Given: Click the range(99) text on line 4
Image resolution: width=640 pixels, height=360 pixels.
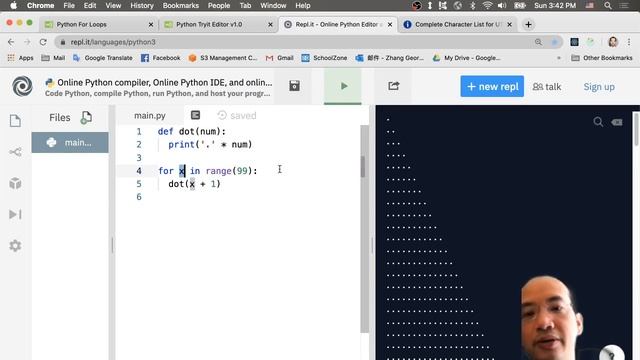Looking at the screenshot, I should (229, 171).
